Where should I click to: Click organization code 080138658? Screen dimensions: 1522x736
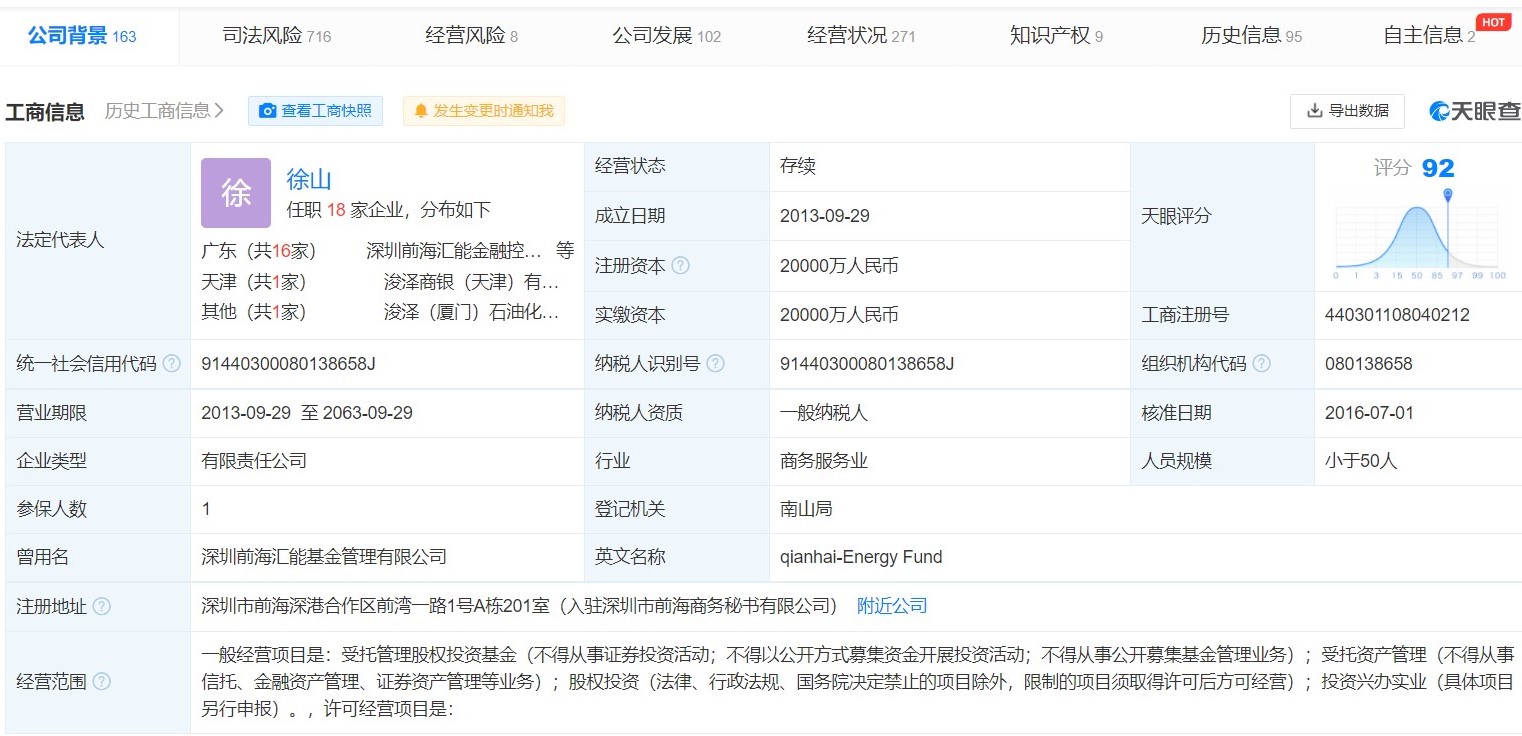pos(1369,364)
